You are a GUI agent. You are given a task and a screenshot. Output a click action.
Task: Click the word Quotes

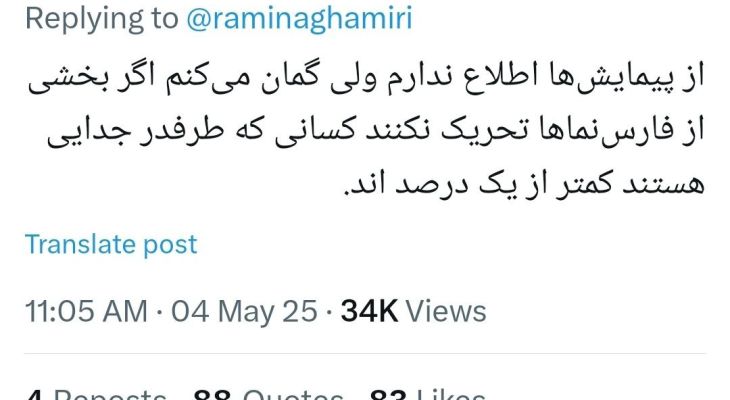293,396
